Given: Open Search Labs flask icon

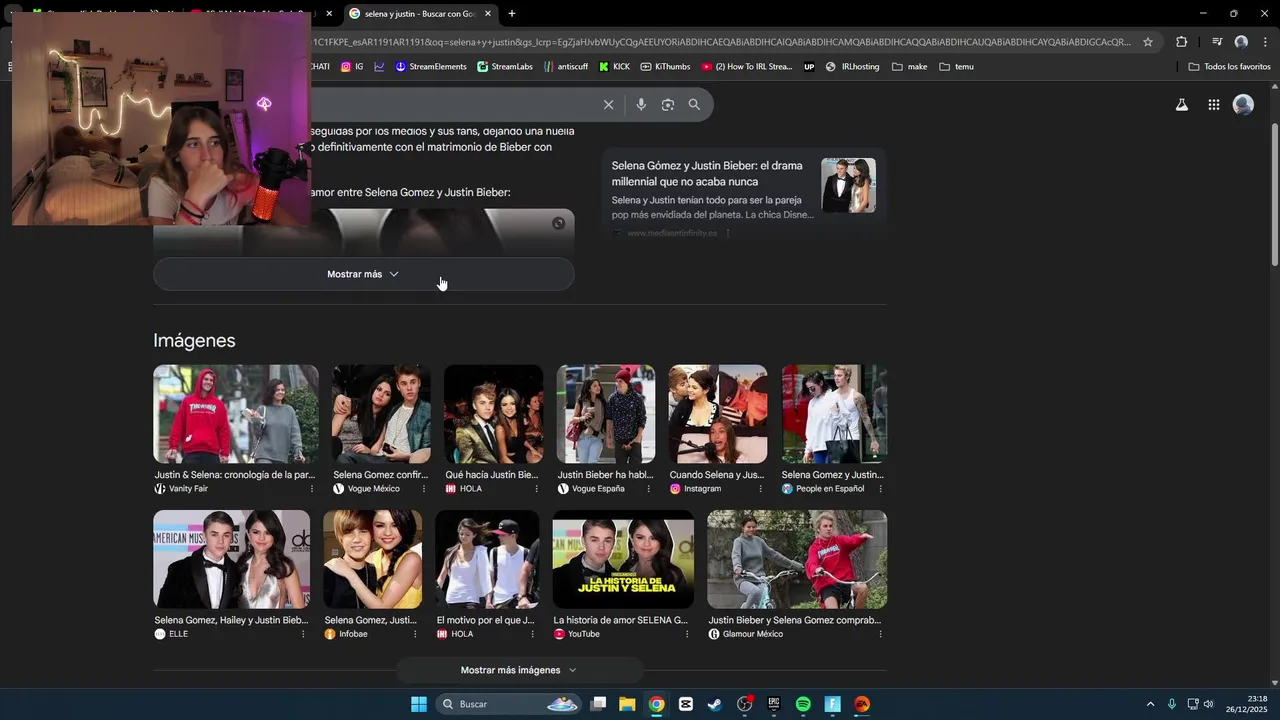Looking at the screenshot, I should [1182, 104].
